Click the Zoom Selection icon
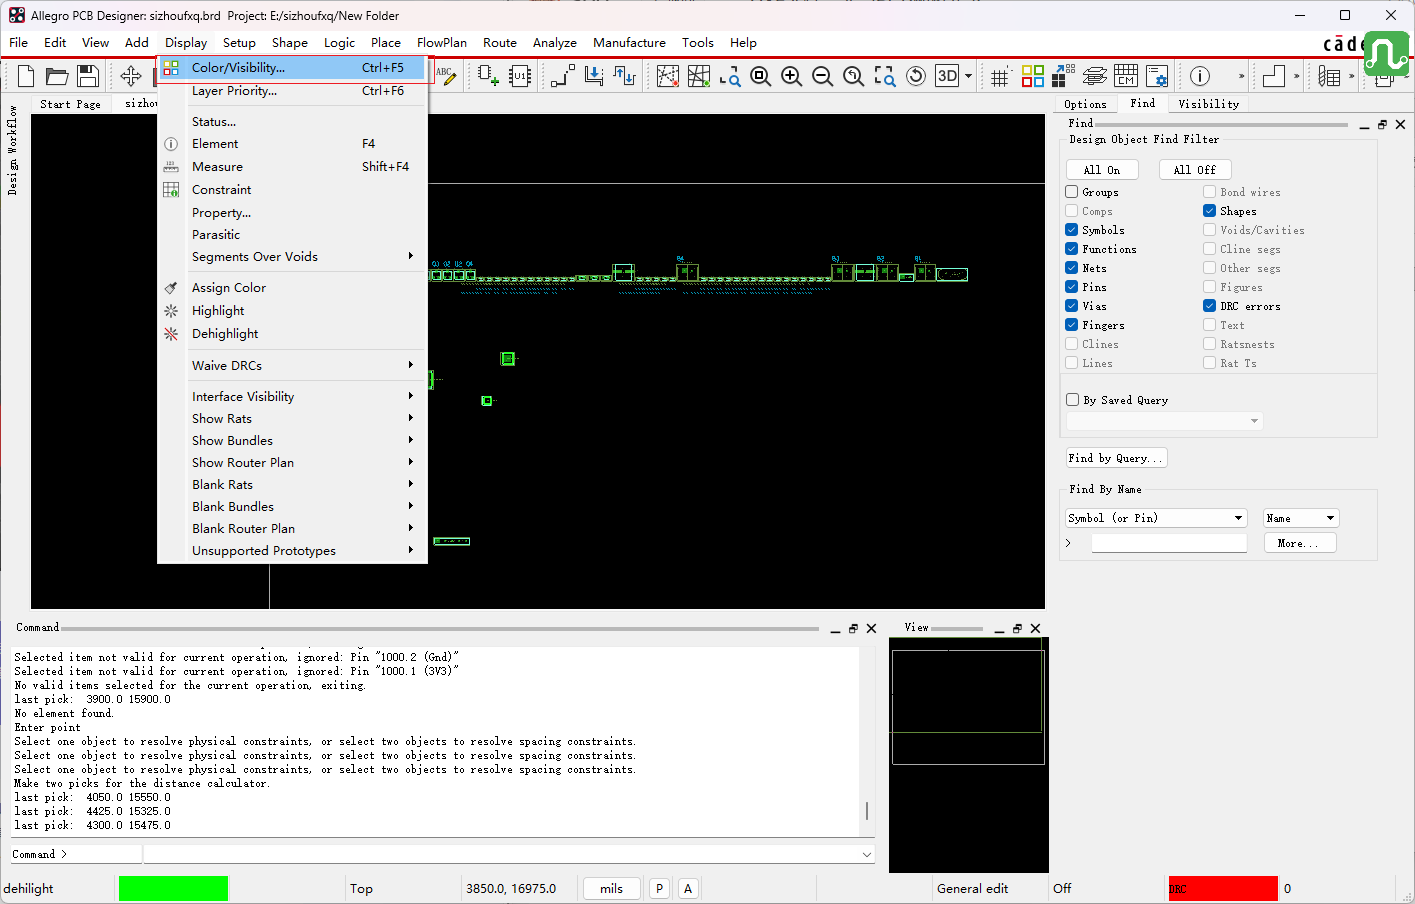Image resolution: width=1415 pixels, height=904 pixels. (885, 76)
